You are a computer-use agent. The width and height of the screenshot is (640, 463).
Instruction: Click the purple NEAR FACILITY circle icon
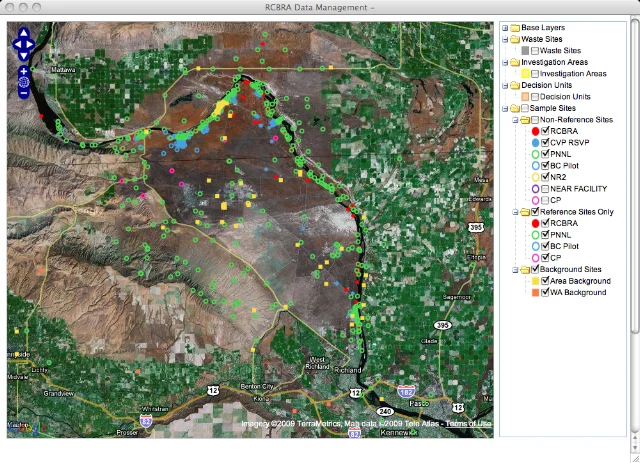pos(536,189)
